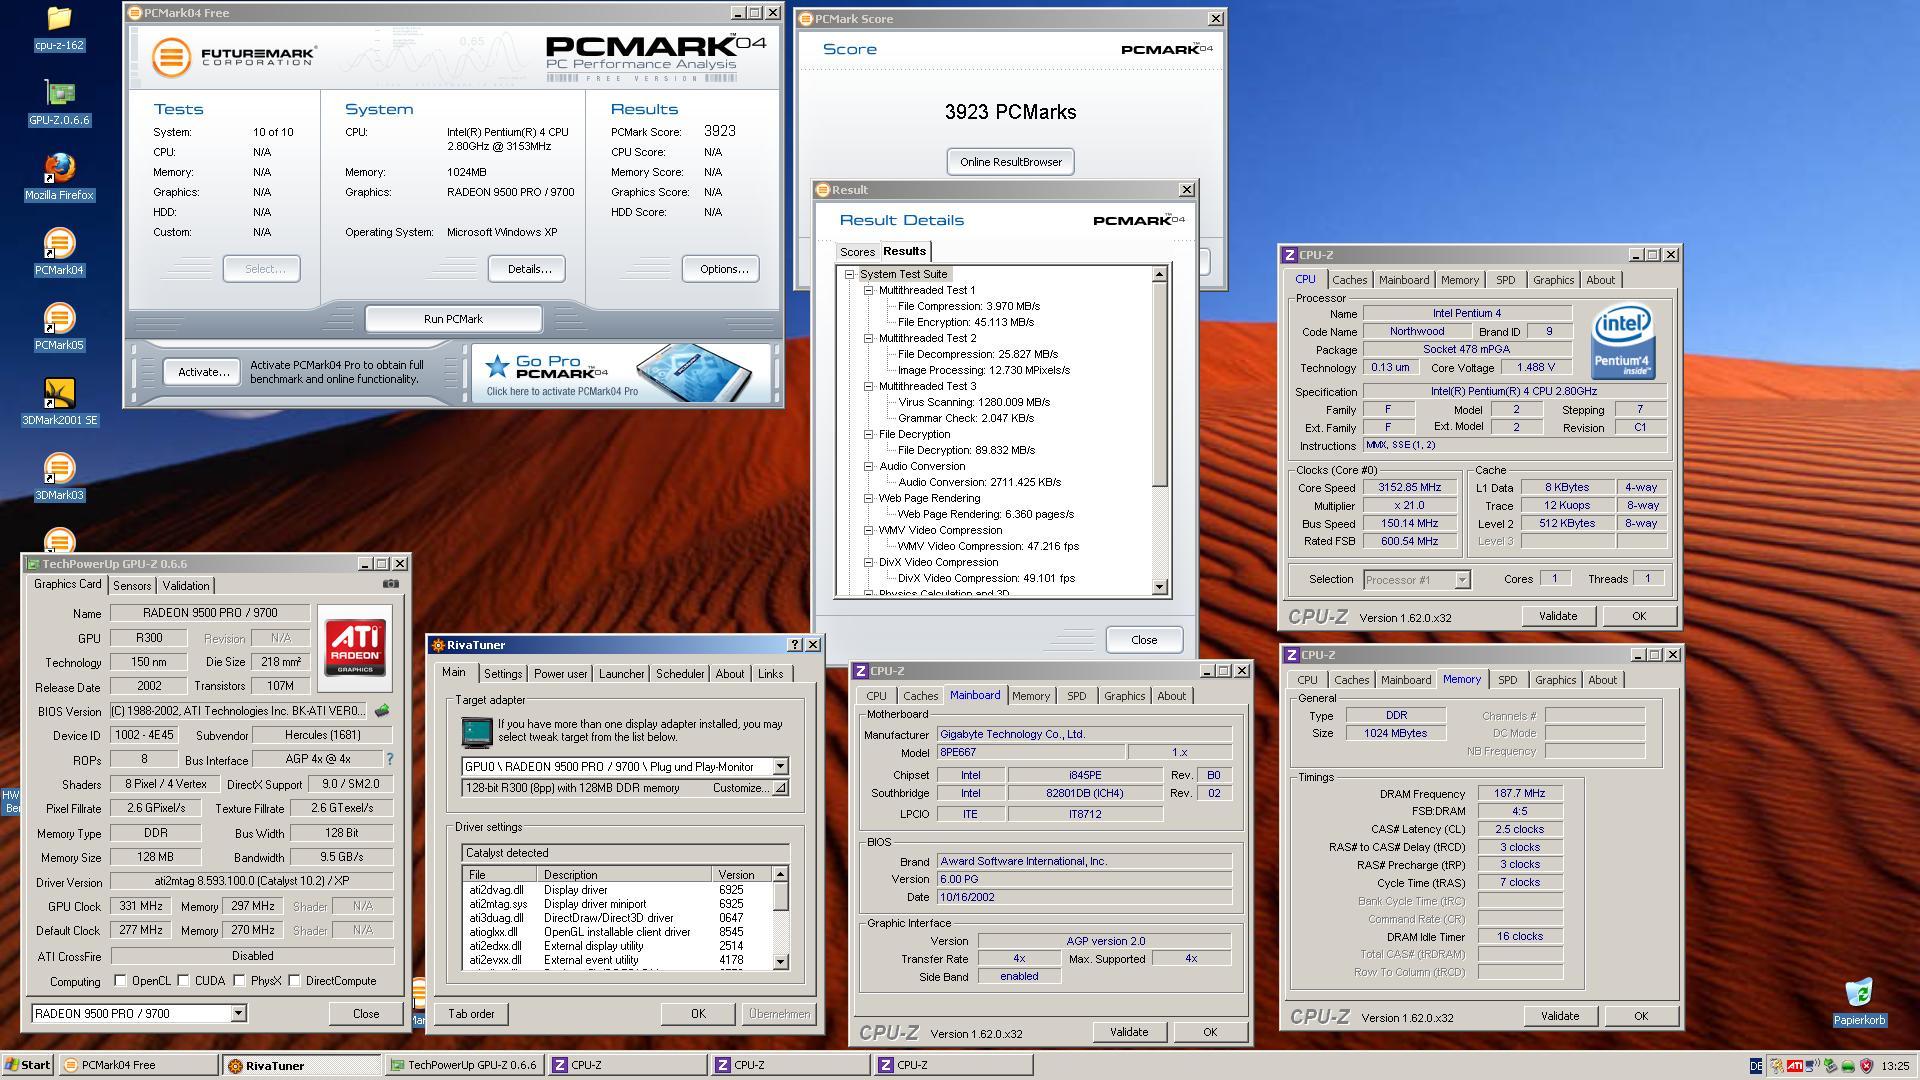Click the Result Details vertical scrollbar thumb

(1160, 384)
